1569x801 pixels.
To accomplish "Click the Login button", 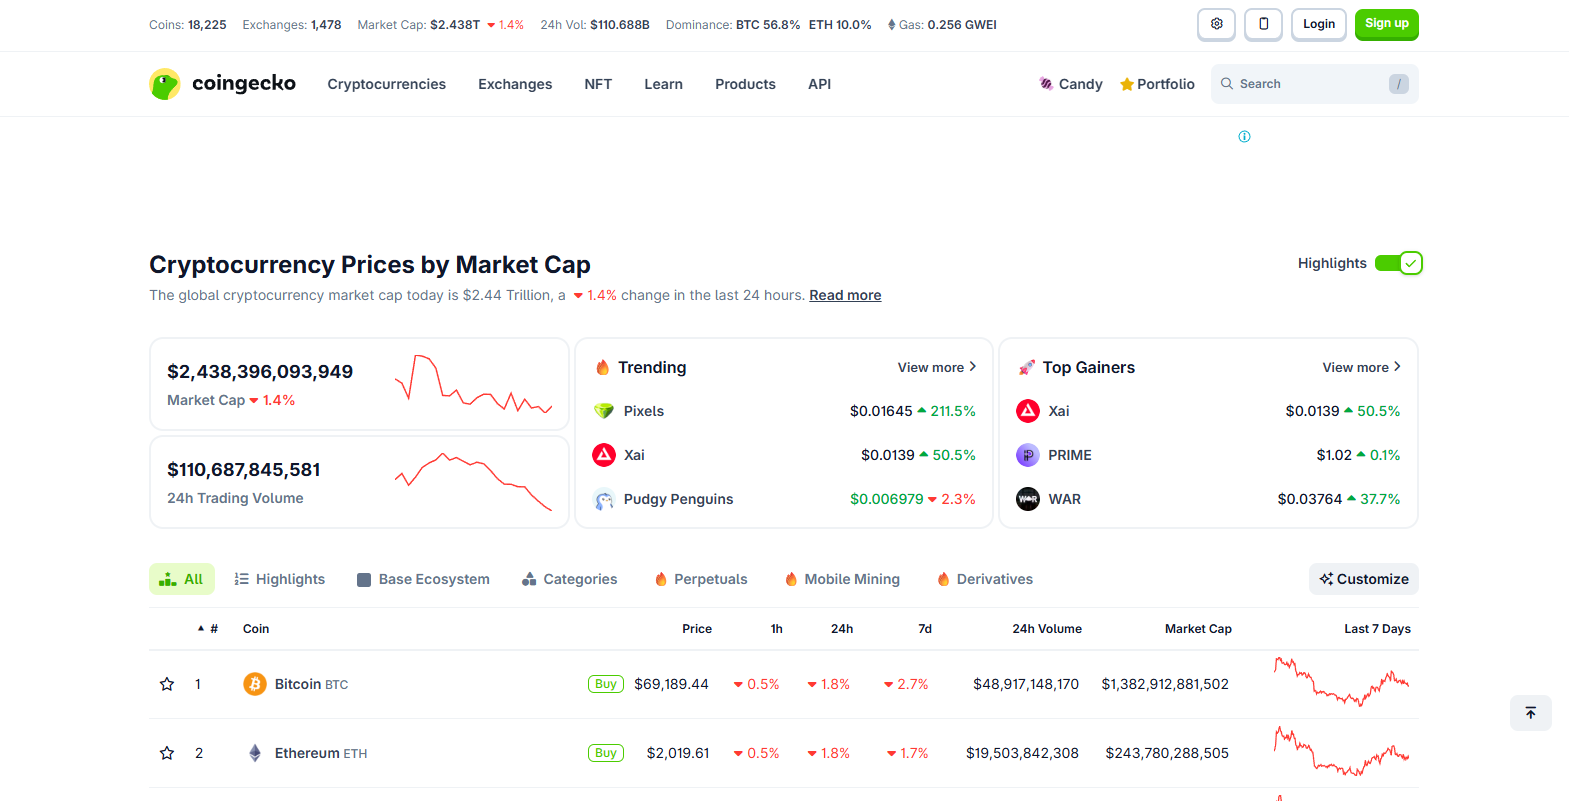I will pos(1319,24).
